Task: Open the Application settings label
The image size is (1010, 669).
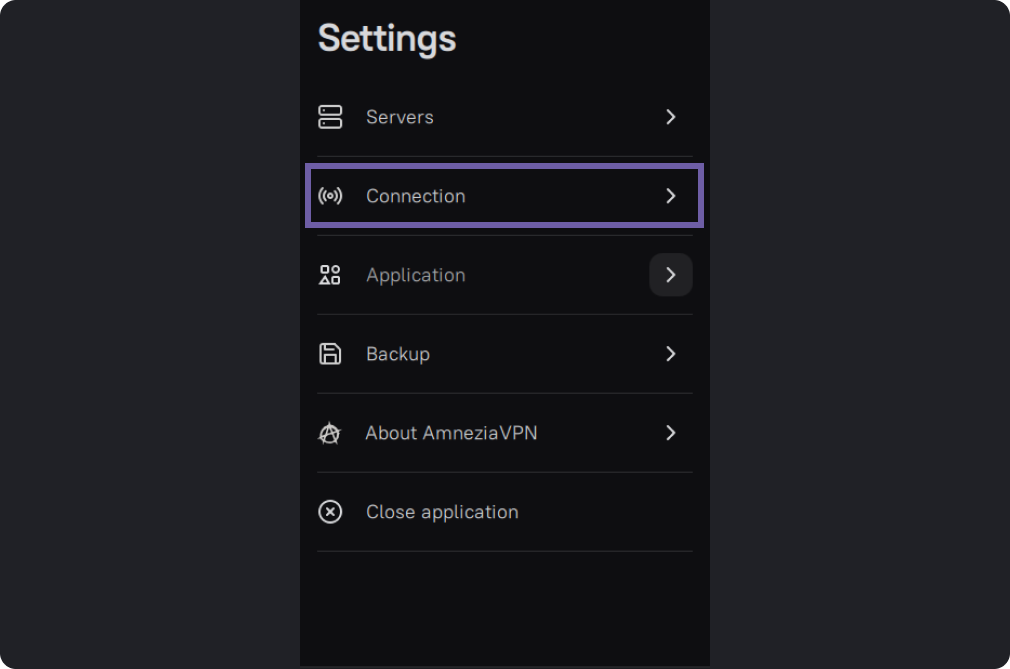Action: tap(415, 275)
